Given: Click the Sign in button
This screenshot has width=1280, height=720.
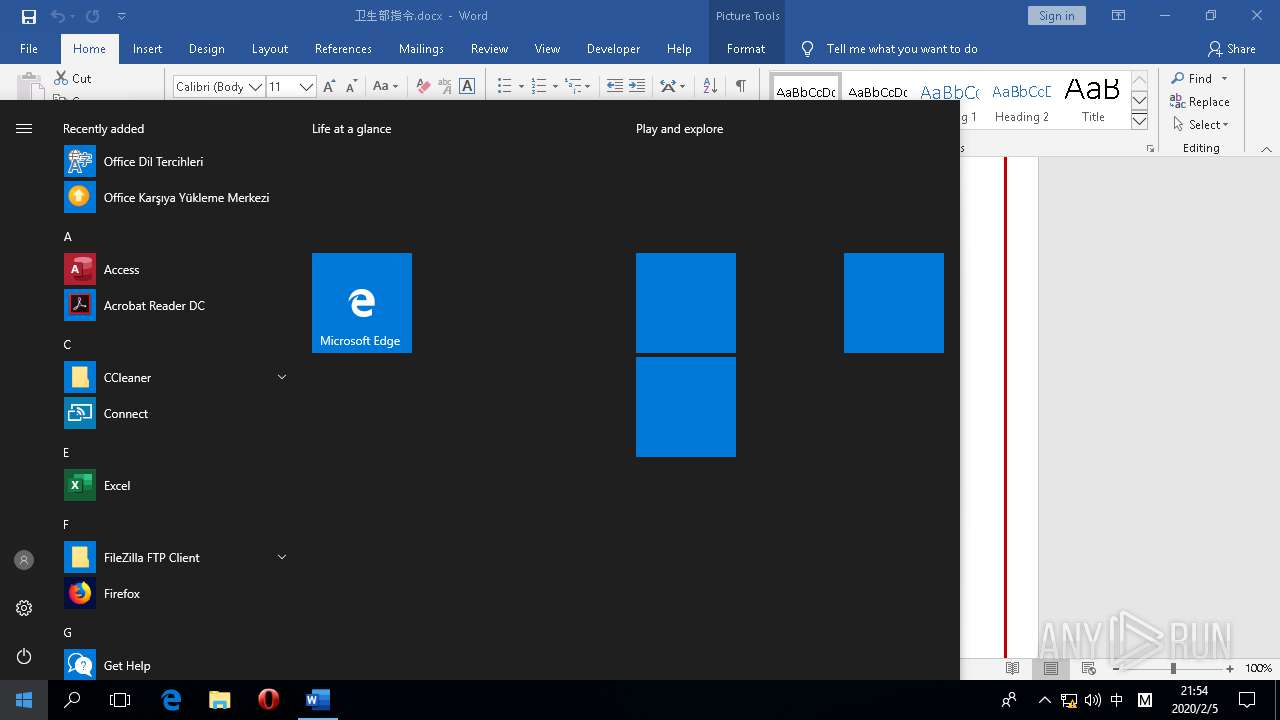Looking at the screenshot, I should click(x=1056, y=16).
